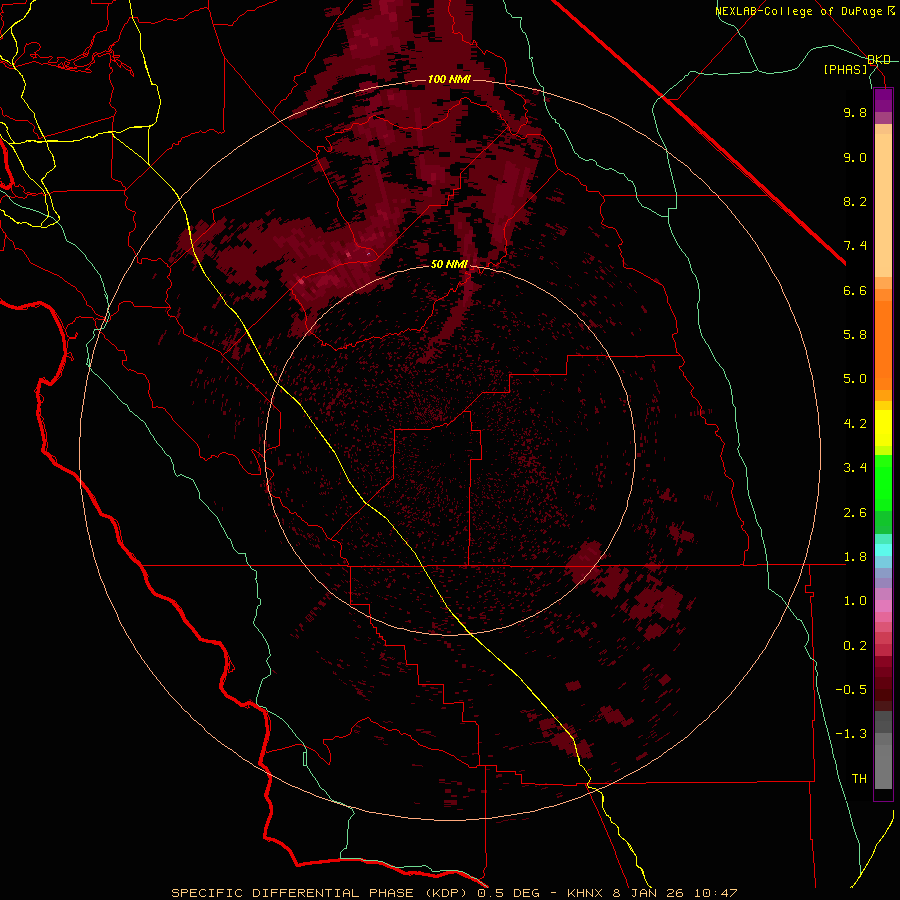Click the pink segment near 1.0 on color bar

click(x=883, y=605)
